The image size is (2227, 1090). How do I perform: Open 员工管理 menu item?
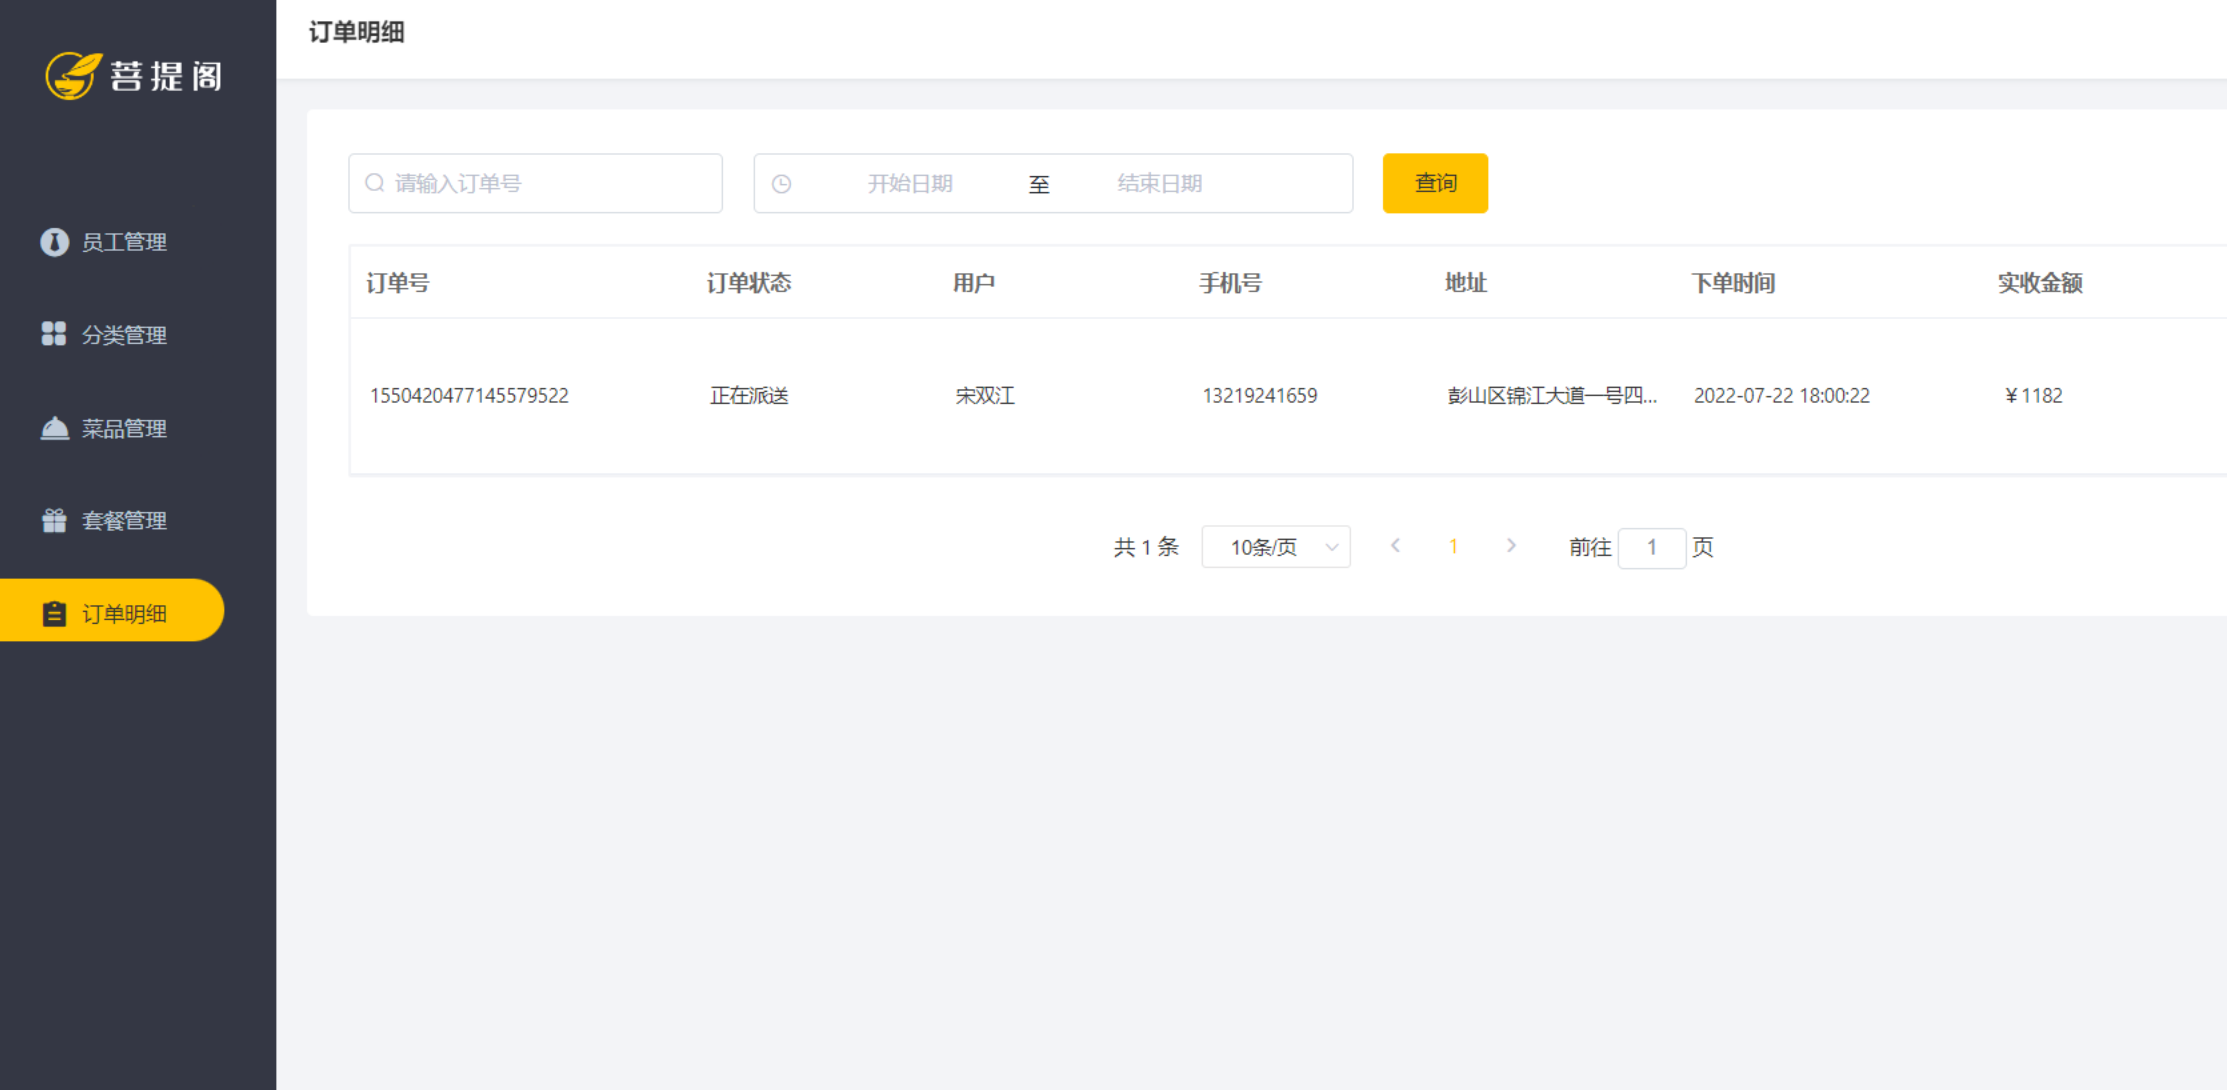tap(112, 242)
